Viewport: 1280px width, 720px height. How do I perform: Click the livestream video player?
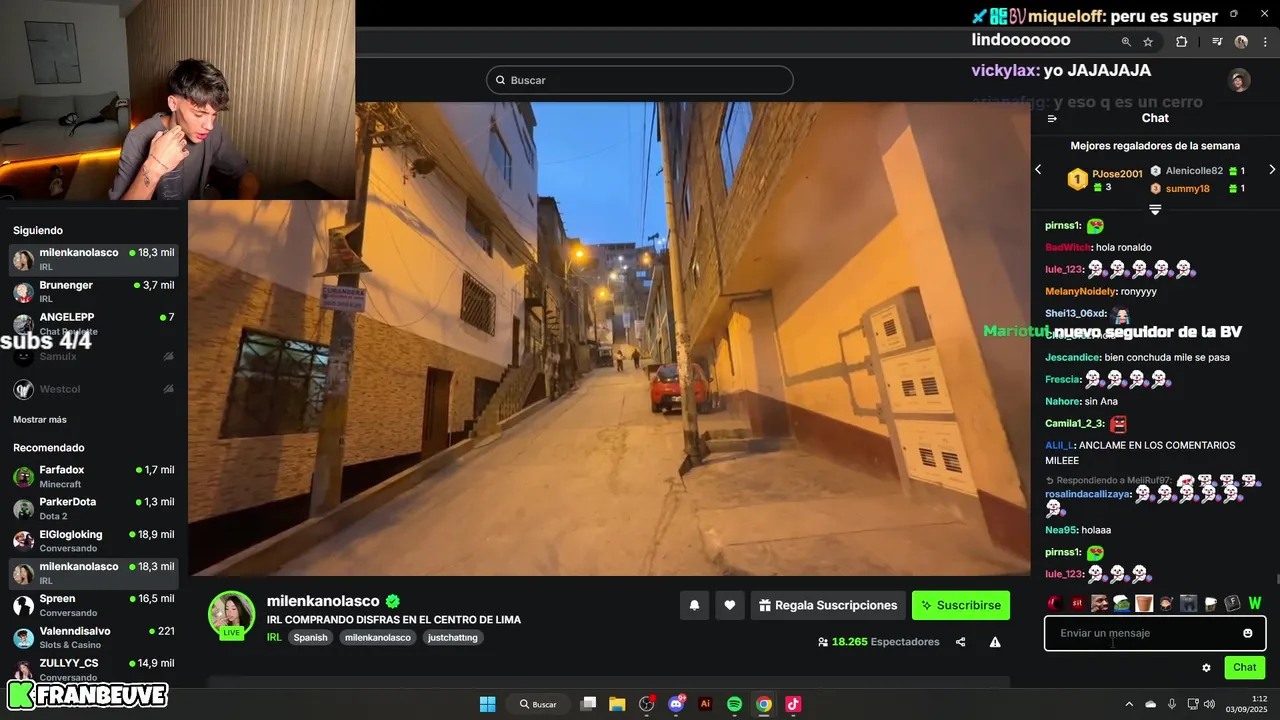tap(609, 338)
